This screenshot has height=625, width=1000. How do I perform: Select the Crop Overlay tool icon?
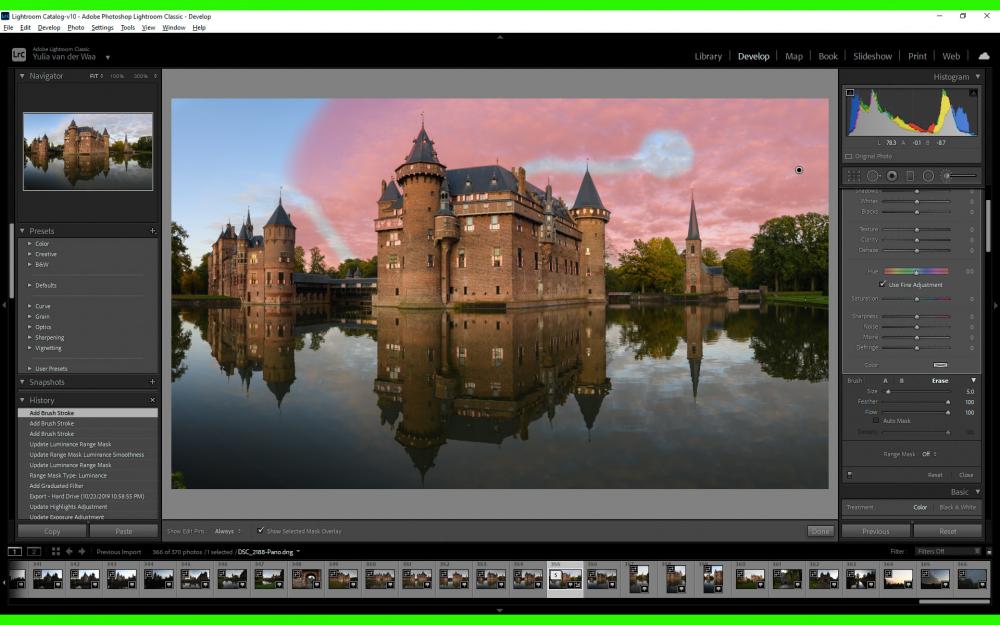point(854,176)
